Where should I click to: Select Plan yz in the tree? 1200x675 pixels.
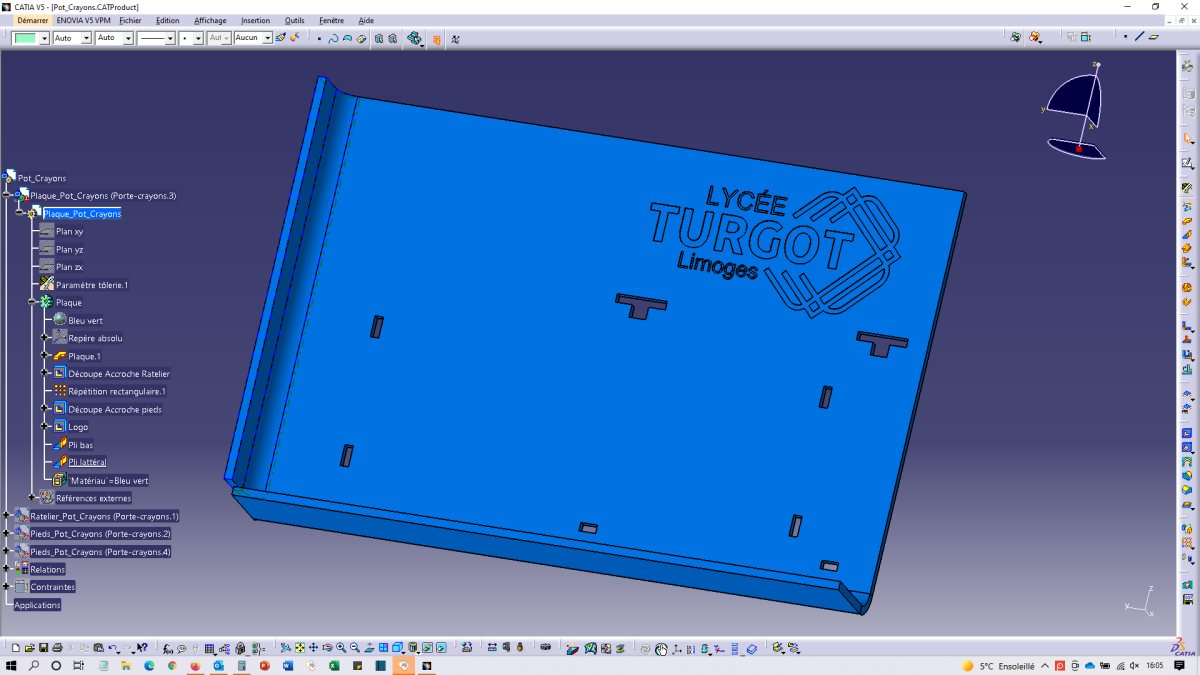(69, 249)
